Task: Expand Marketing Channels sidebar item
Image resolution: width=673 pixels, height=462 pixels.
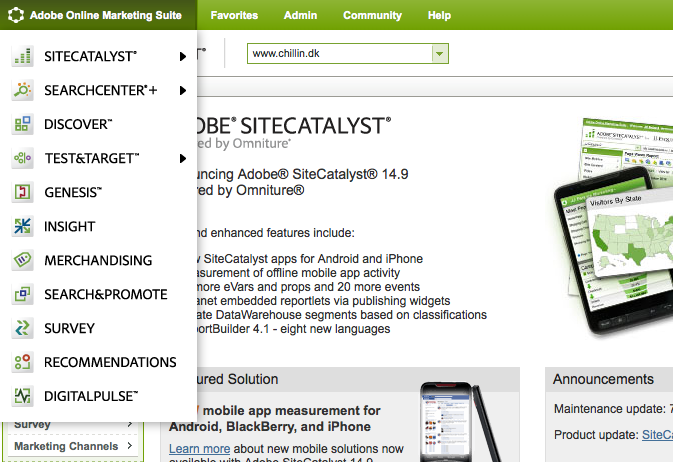Action: pyautogui.click(x=73, y=446)
